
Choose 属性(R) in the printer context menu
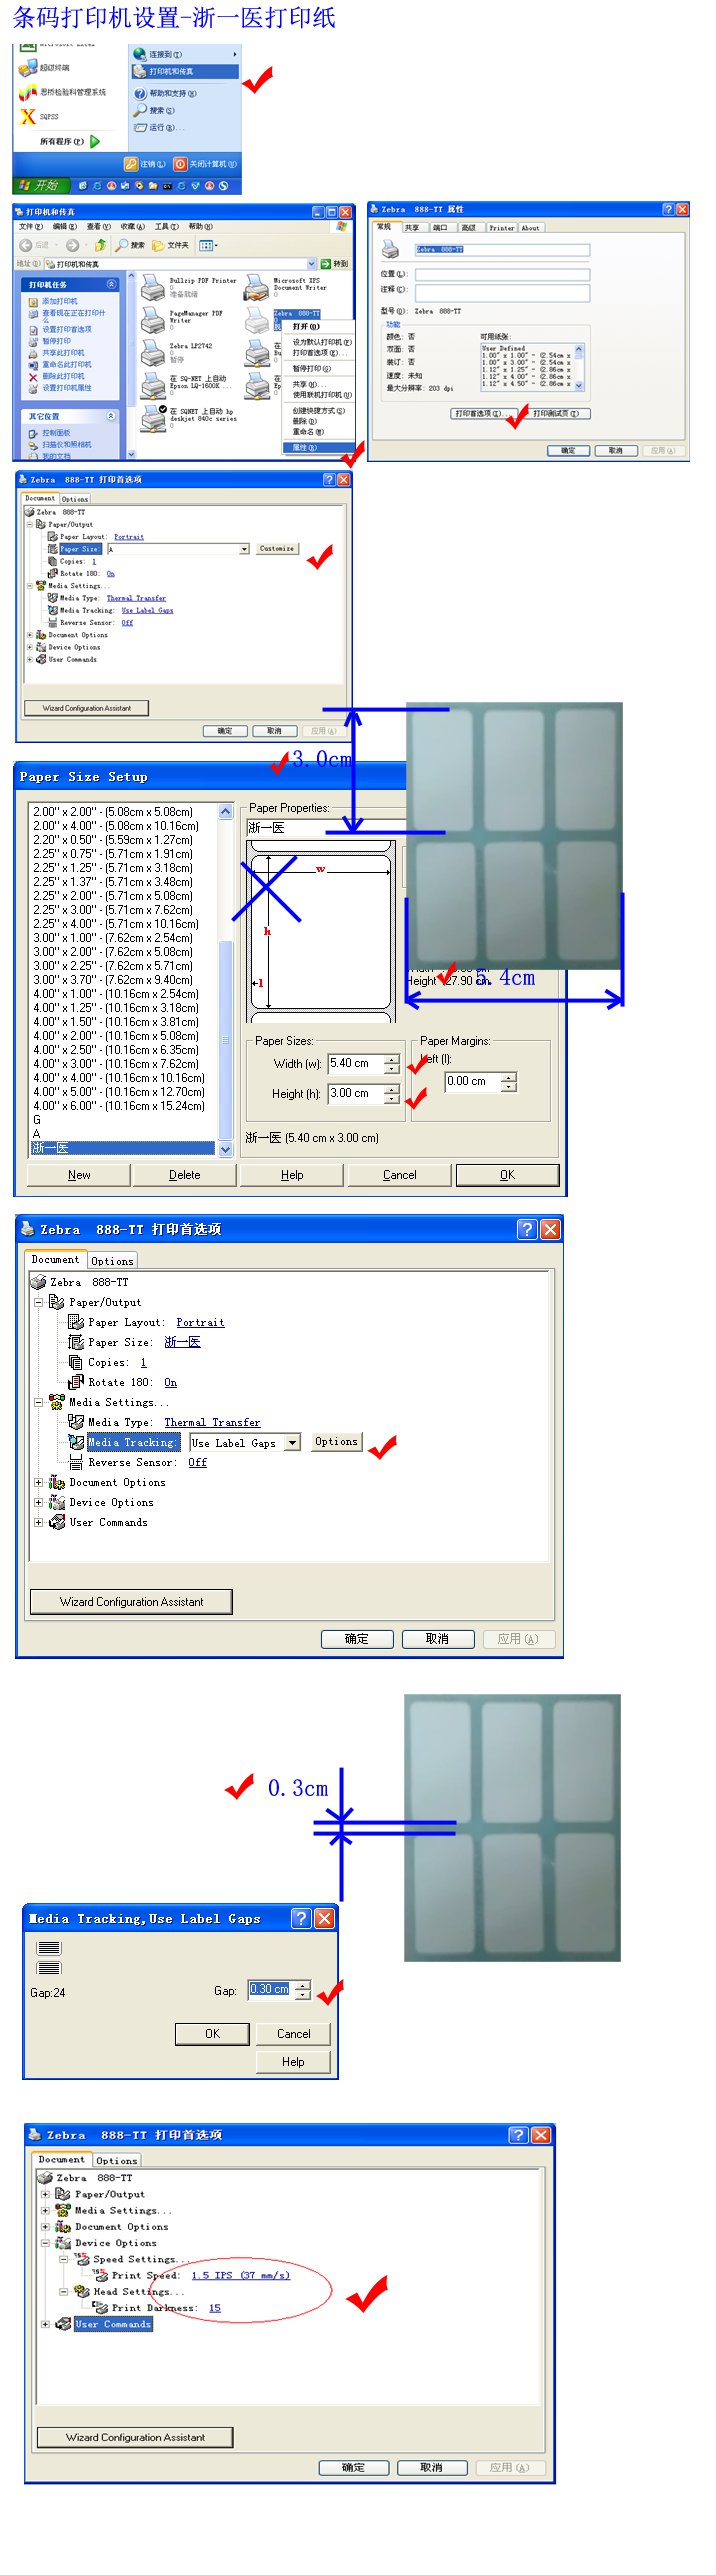[x=304, y=447]
